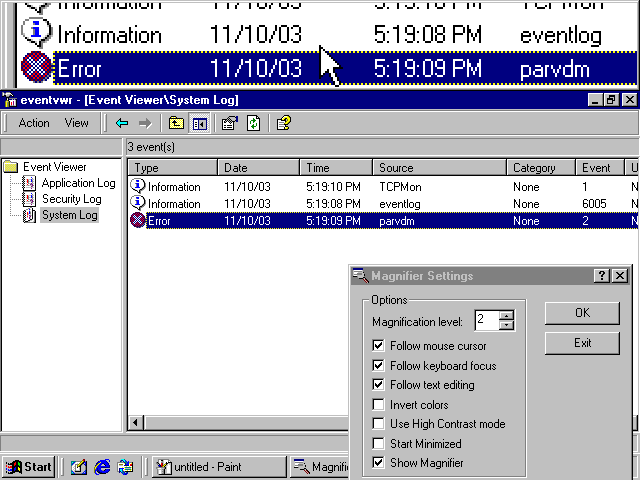Viewport: 640px width, 480px height.
Task: Click OK in Magnifier Settings
Action: point(582,313)
